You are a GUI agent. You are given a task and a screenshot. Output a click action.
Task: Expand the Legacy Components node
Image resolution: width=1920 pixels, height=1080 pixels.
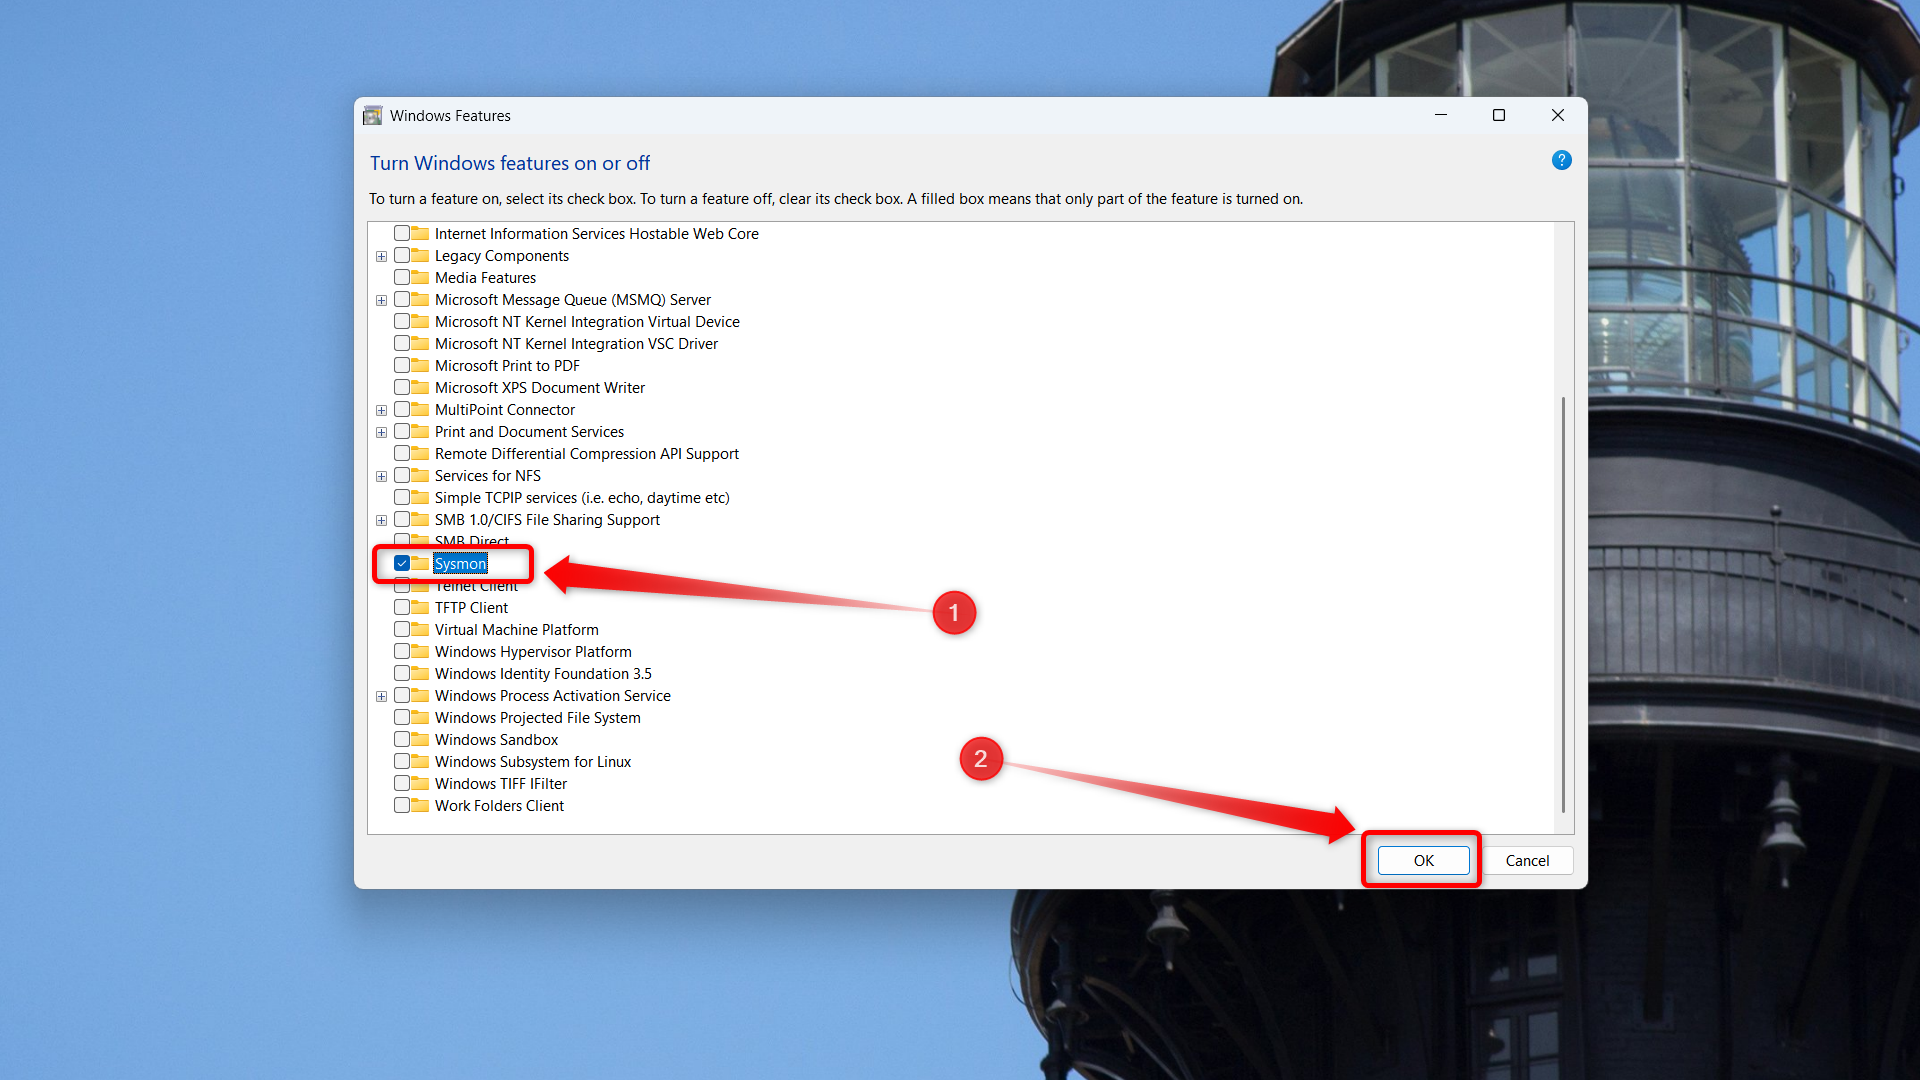pos(381,256)
